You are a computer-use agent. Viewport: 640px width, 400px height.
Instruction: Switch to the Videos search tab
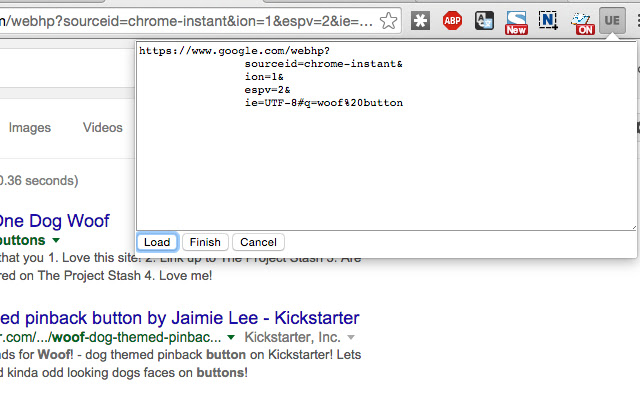(x=103, y=127)
